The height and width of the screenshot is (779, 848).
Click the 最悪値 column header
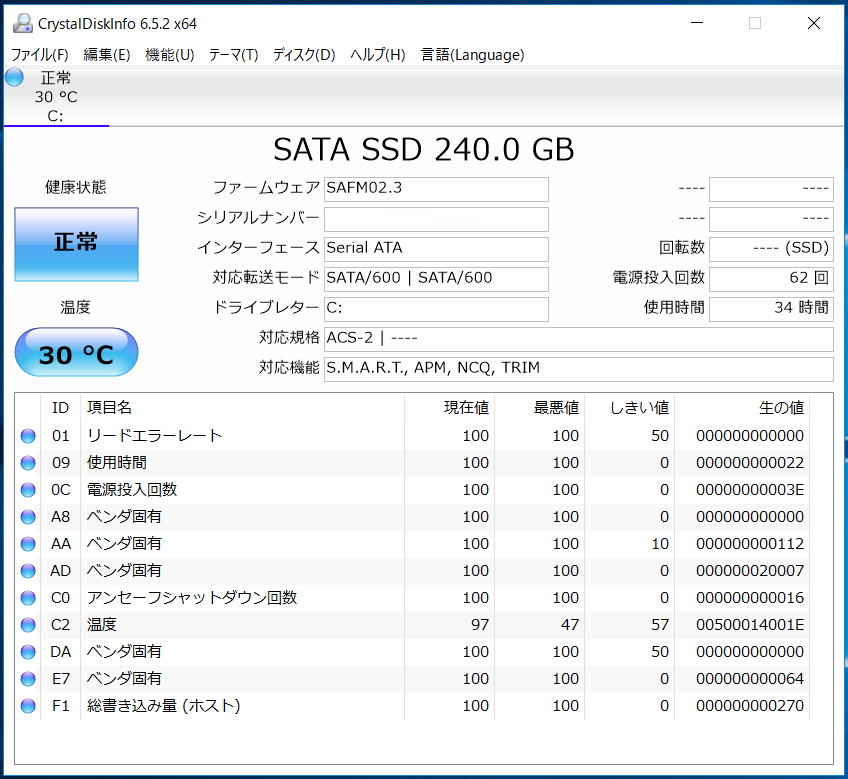(x=539, y=407)
